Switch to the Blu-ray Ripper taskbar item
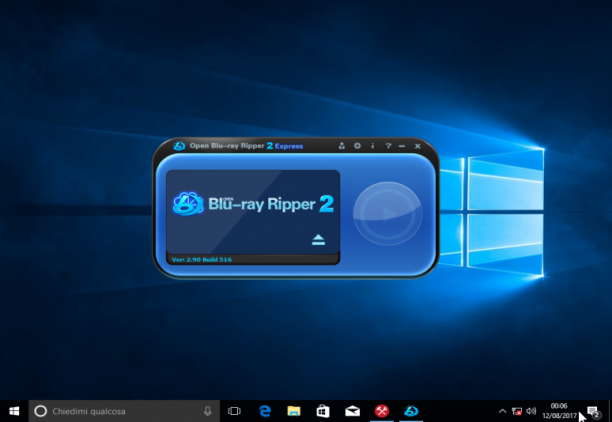Viewport: 612px width, 422px height. click(x=411, y=411)
